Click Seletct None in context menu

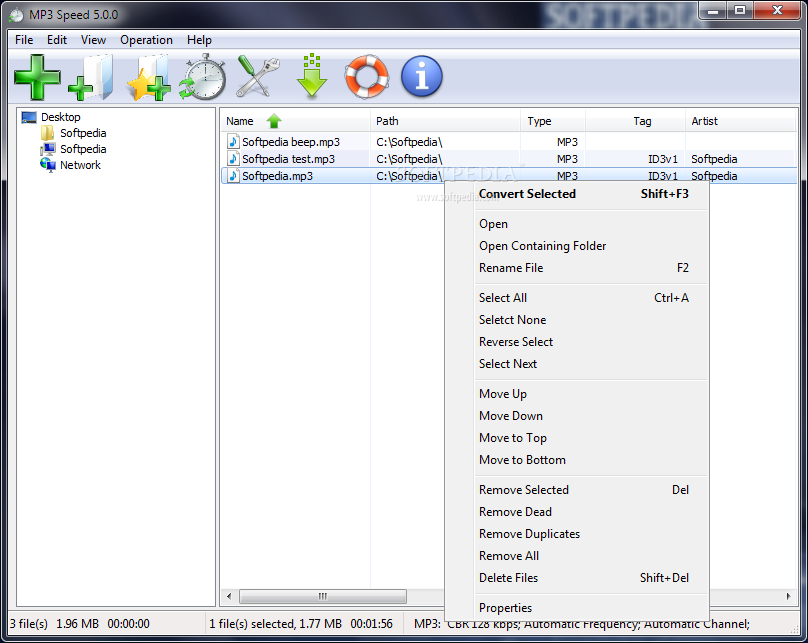[577, 320]
